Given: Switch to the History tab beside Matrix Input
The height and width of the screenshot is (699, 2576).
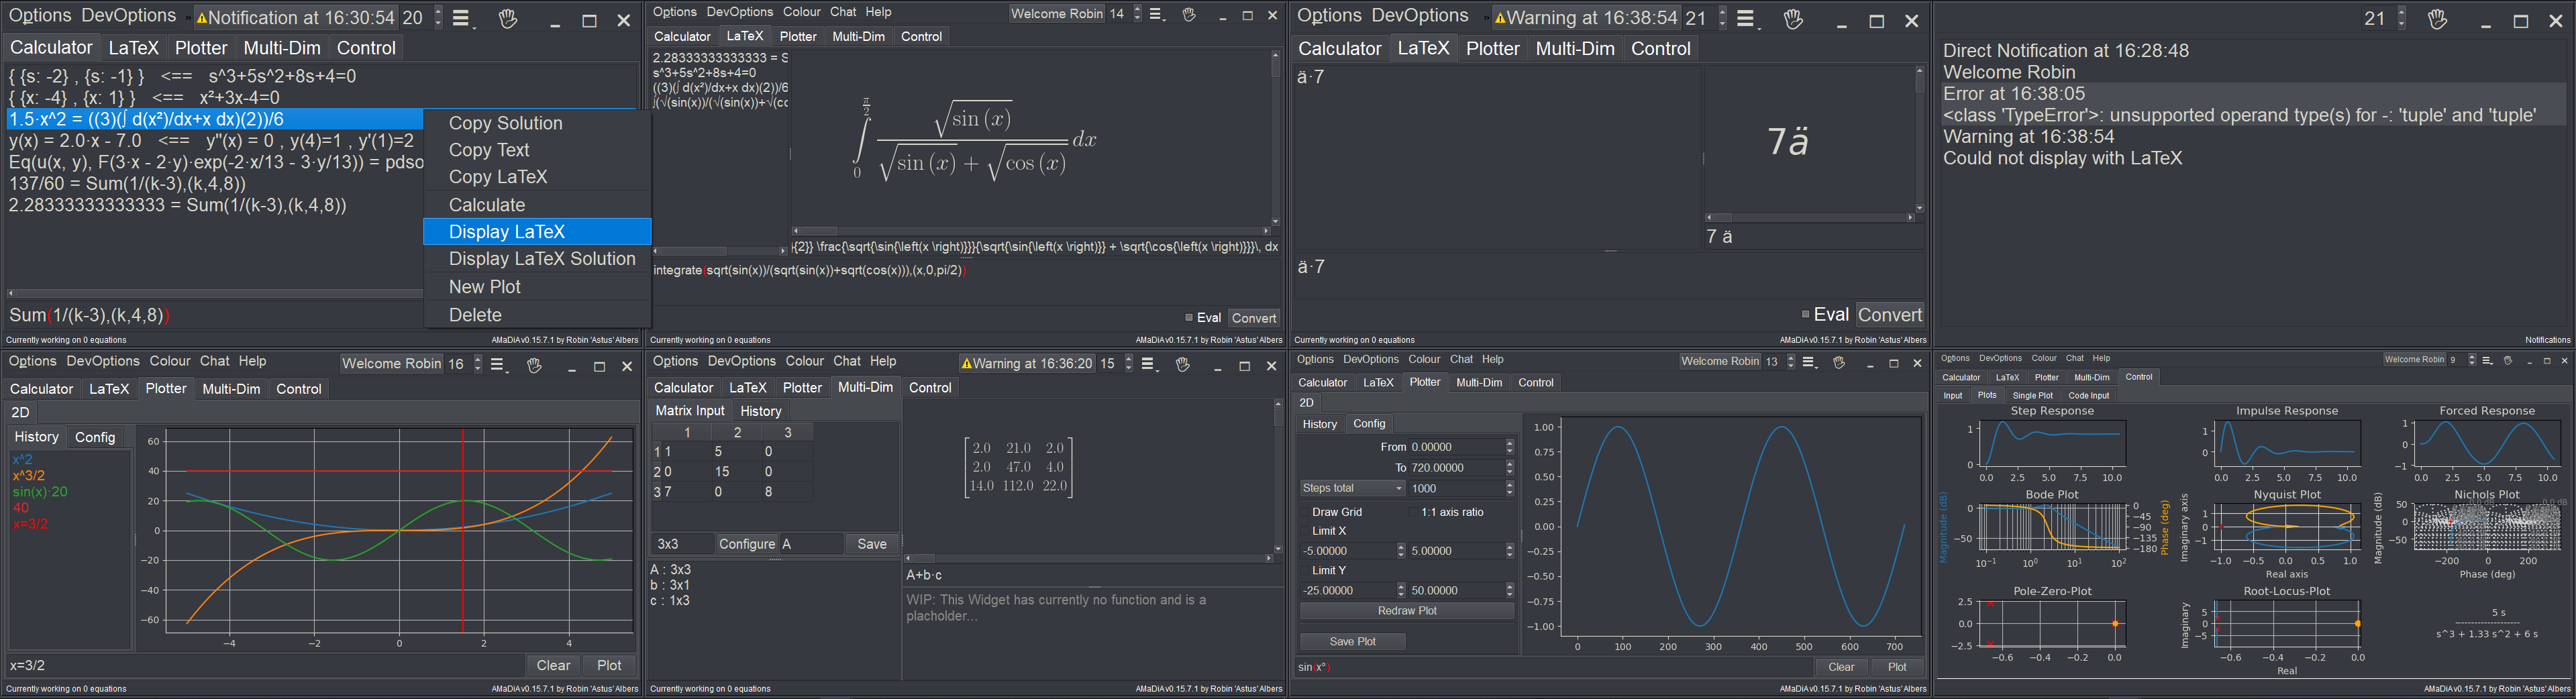Looking at the screenshot, I should click(x=761, y=411).
